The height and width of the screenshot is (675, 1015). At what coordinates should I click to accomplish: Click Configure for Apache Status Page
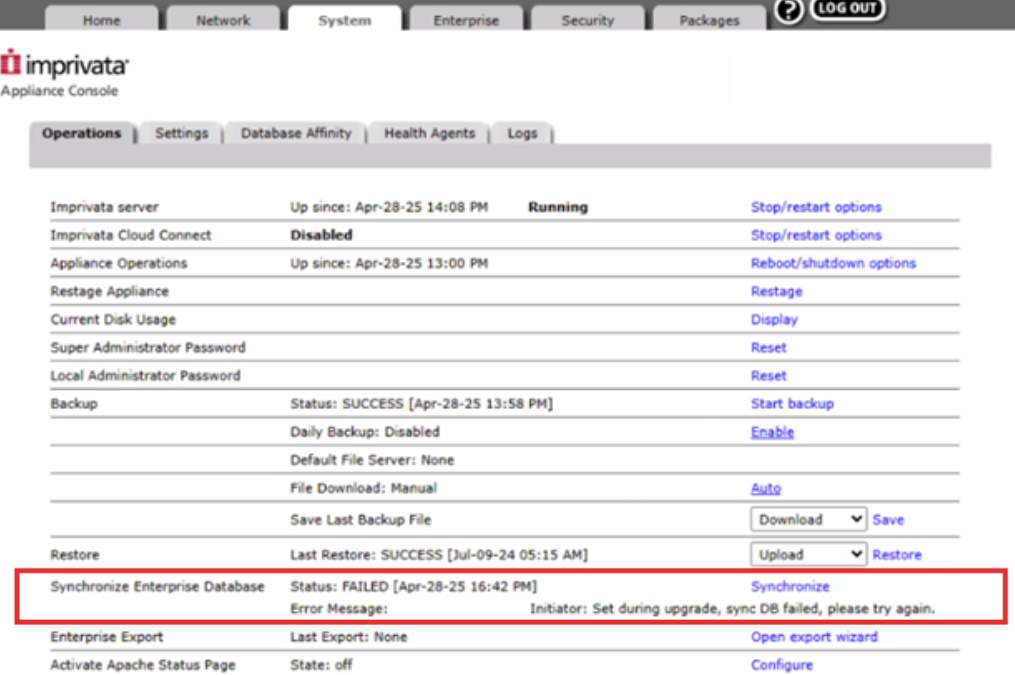pos(781,665)
